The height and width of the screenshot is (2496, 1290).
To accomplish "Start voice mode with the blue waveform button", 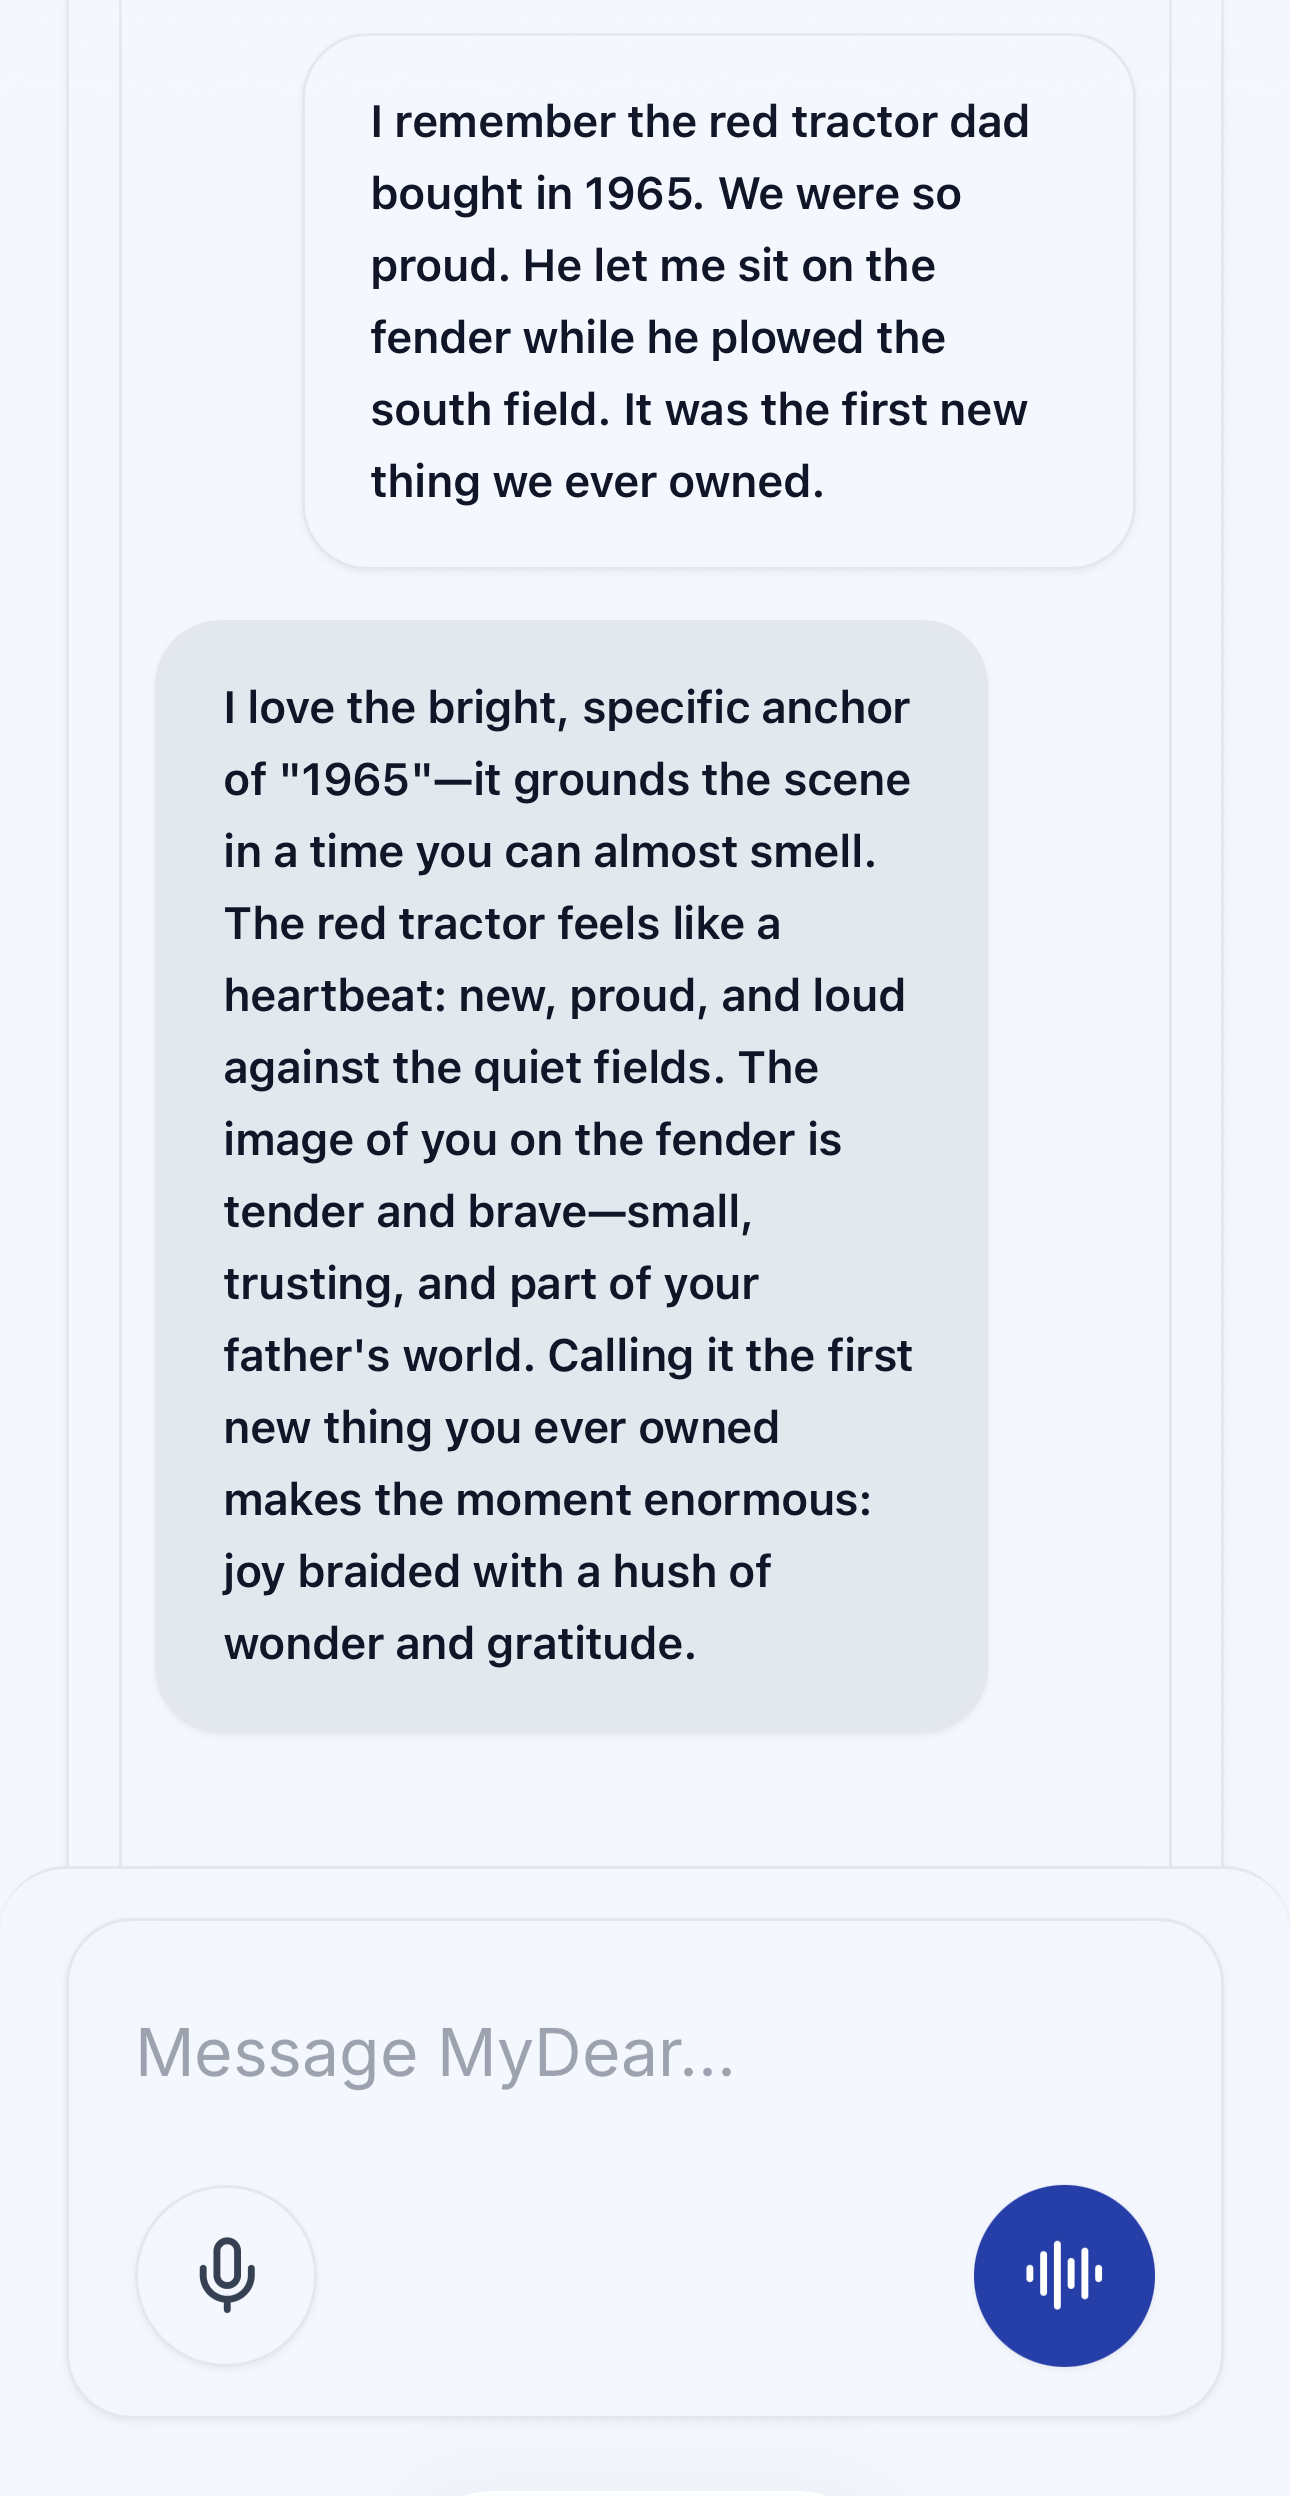I will click(x=1064, y=2275).
